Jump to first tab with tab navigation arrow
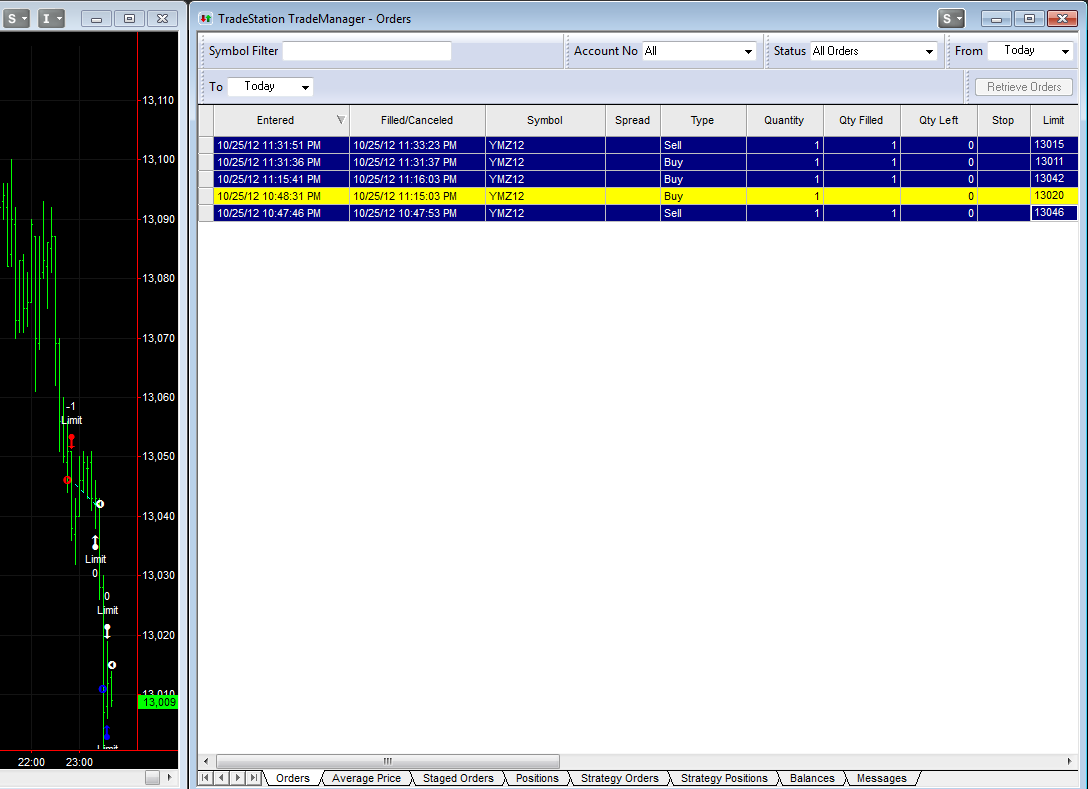 pyautogui.click(x=205, y=778)
